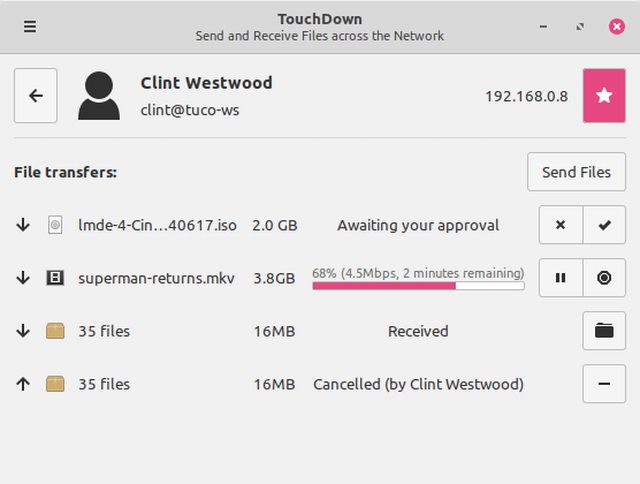640x484 pixels.
Task: Pause the superman-returns.mkv transfer
Action: (560, 278)
